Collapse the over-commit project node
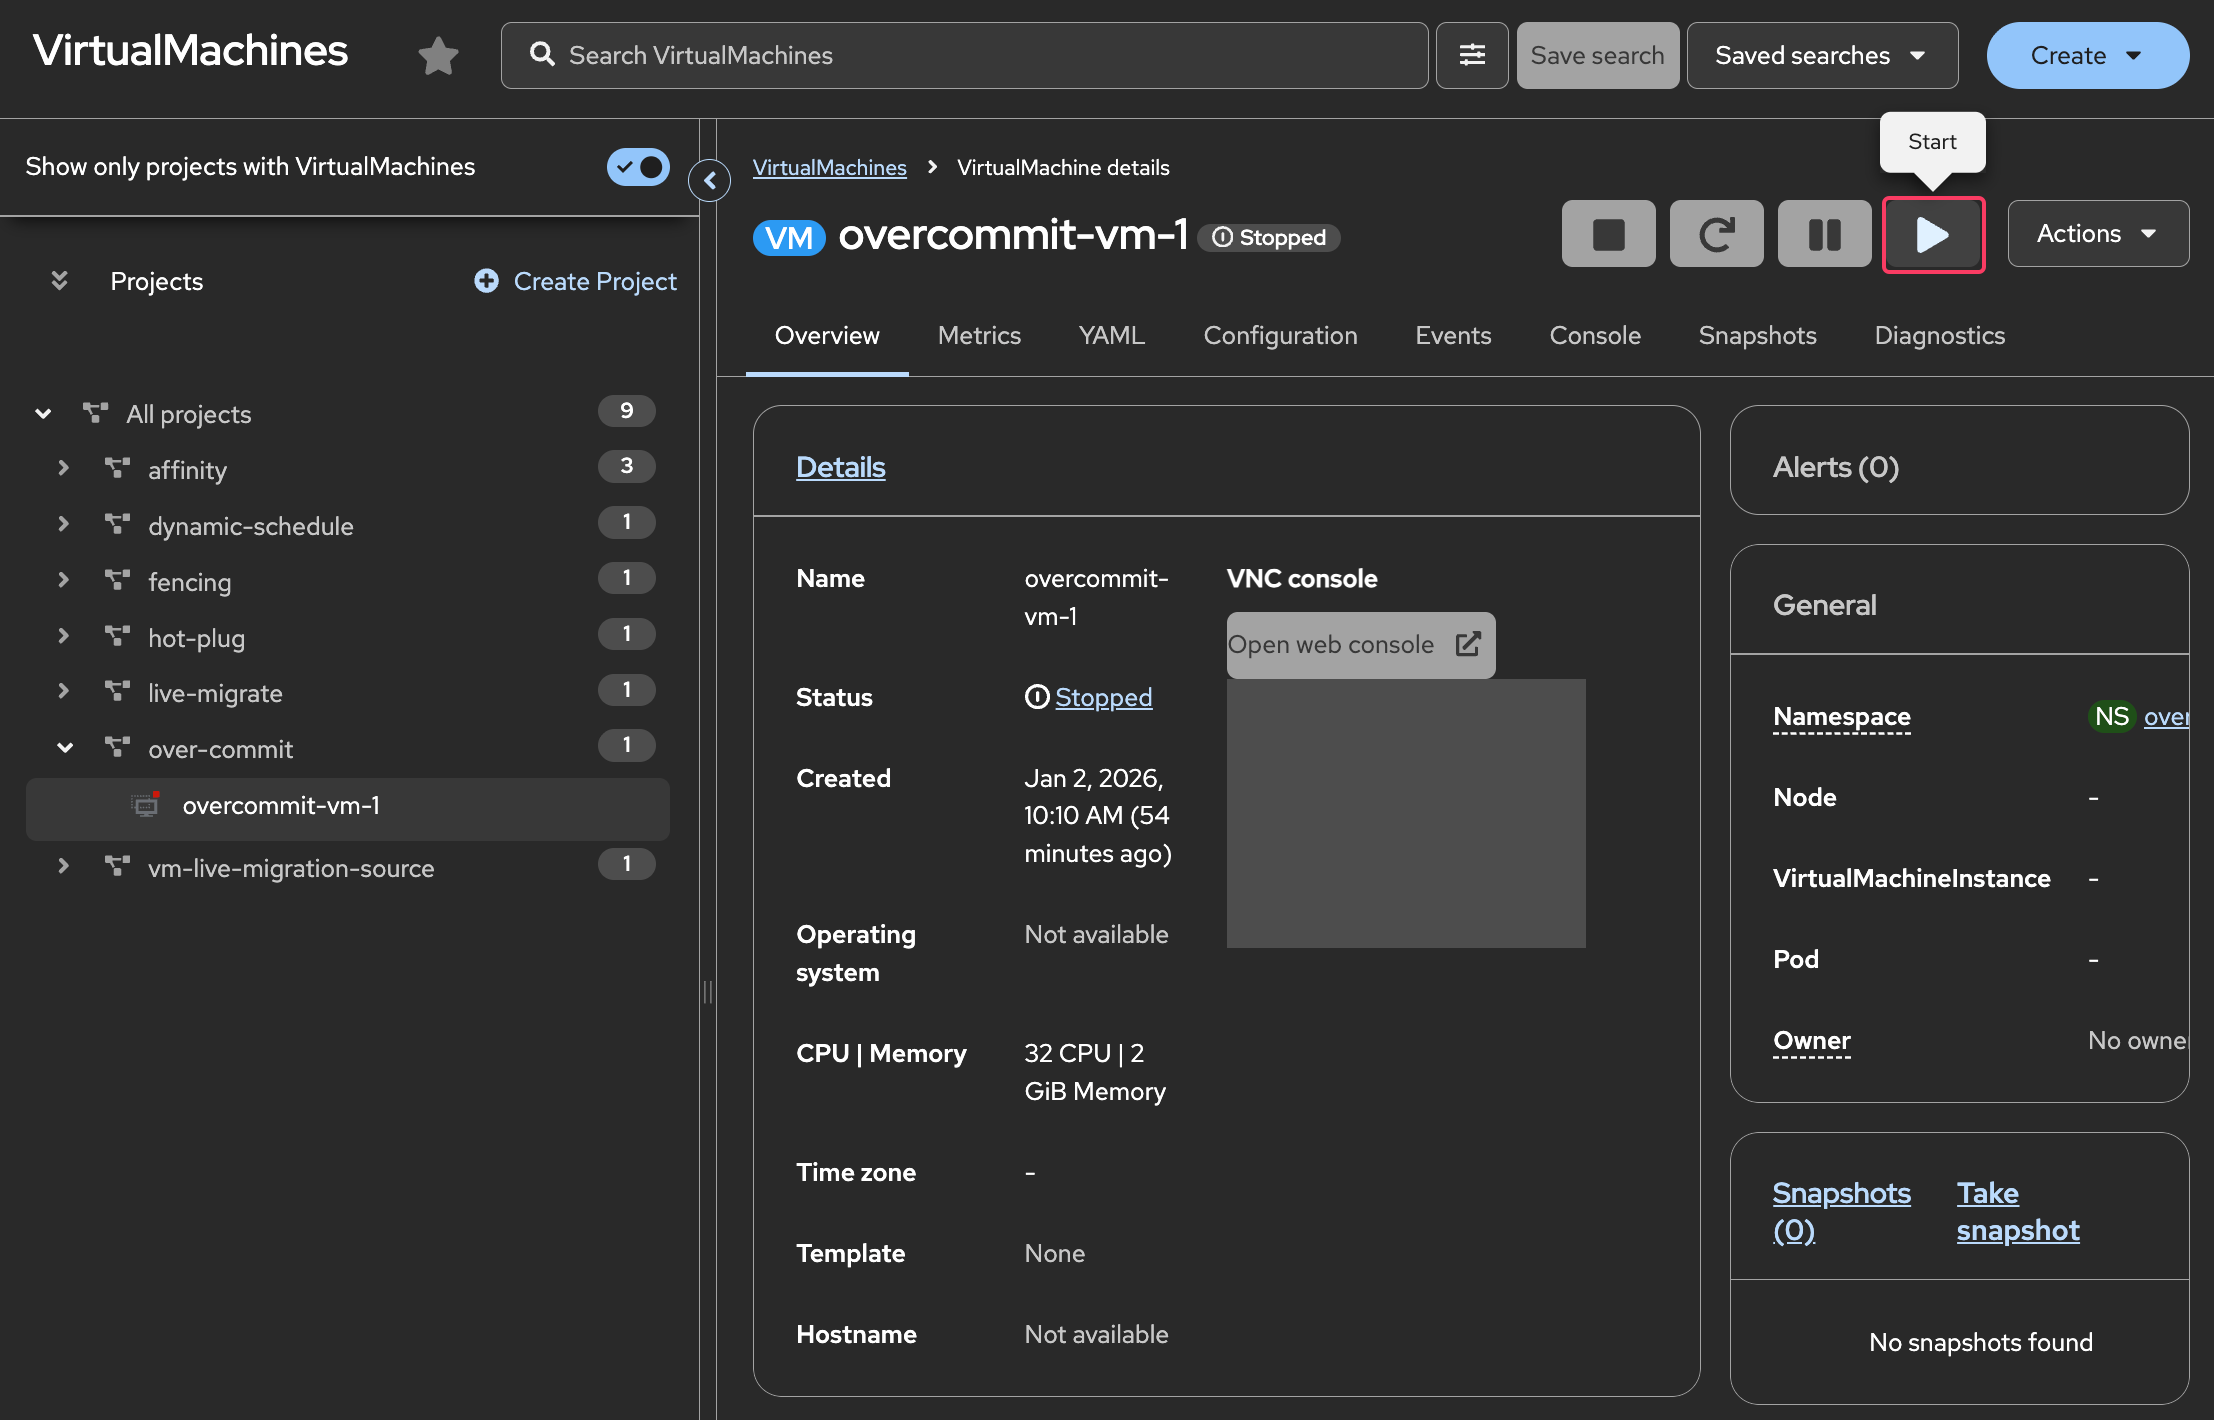Image resolution: width=2214 pixels, height=1420 pixels. point(65,748)
